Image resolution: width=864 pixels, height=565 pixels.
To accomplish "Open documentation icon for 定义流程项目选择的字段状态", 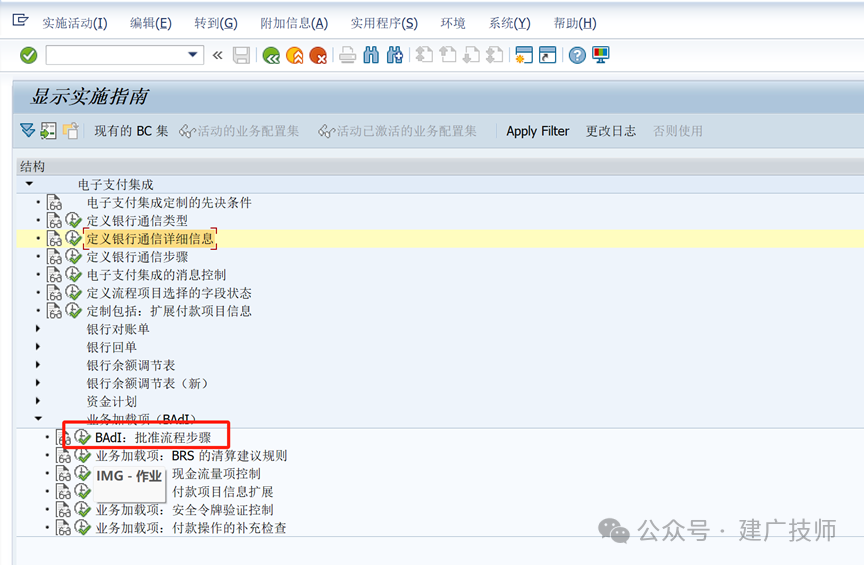I will point(54,293).
